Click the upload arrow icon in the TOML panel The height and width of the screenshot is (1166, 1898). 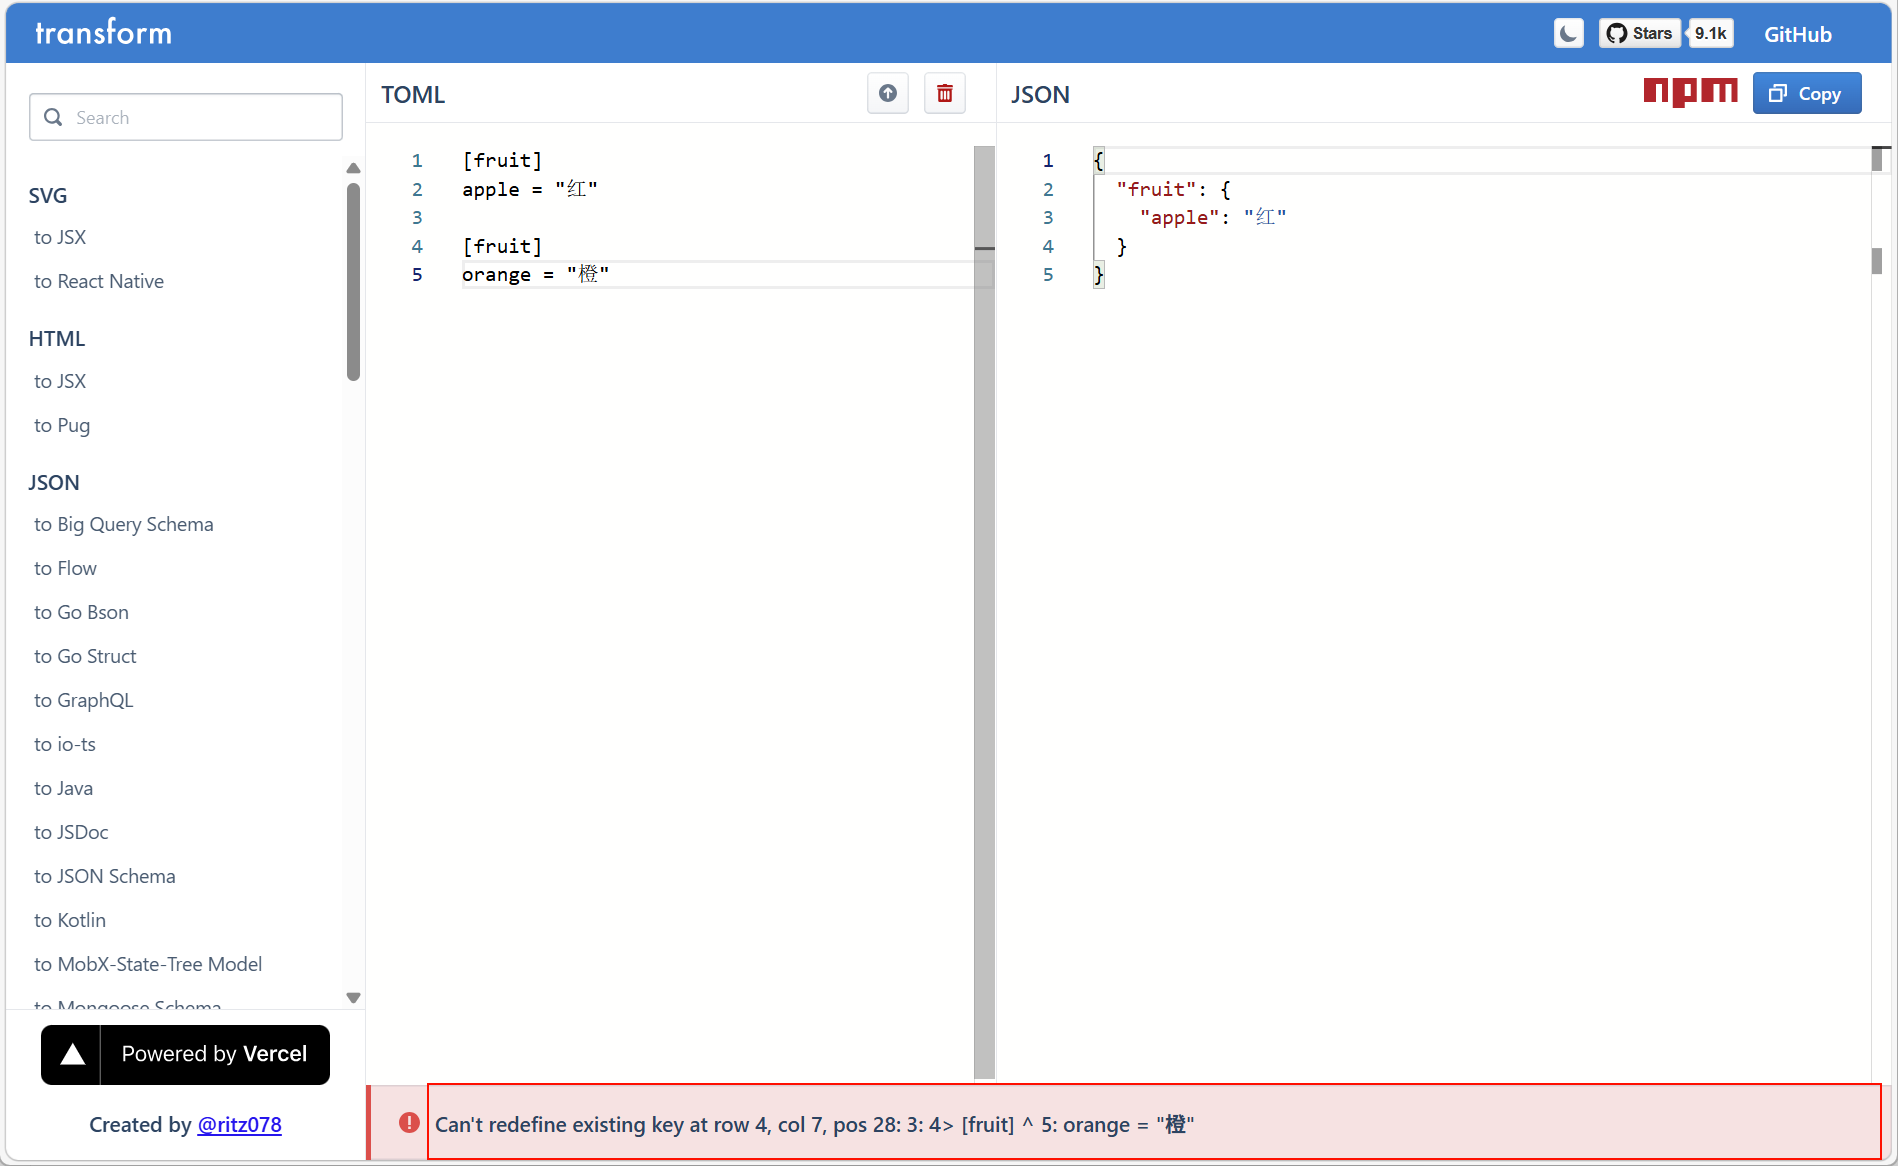click(x=887, y=94)
